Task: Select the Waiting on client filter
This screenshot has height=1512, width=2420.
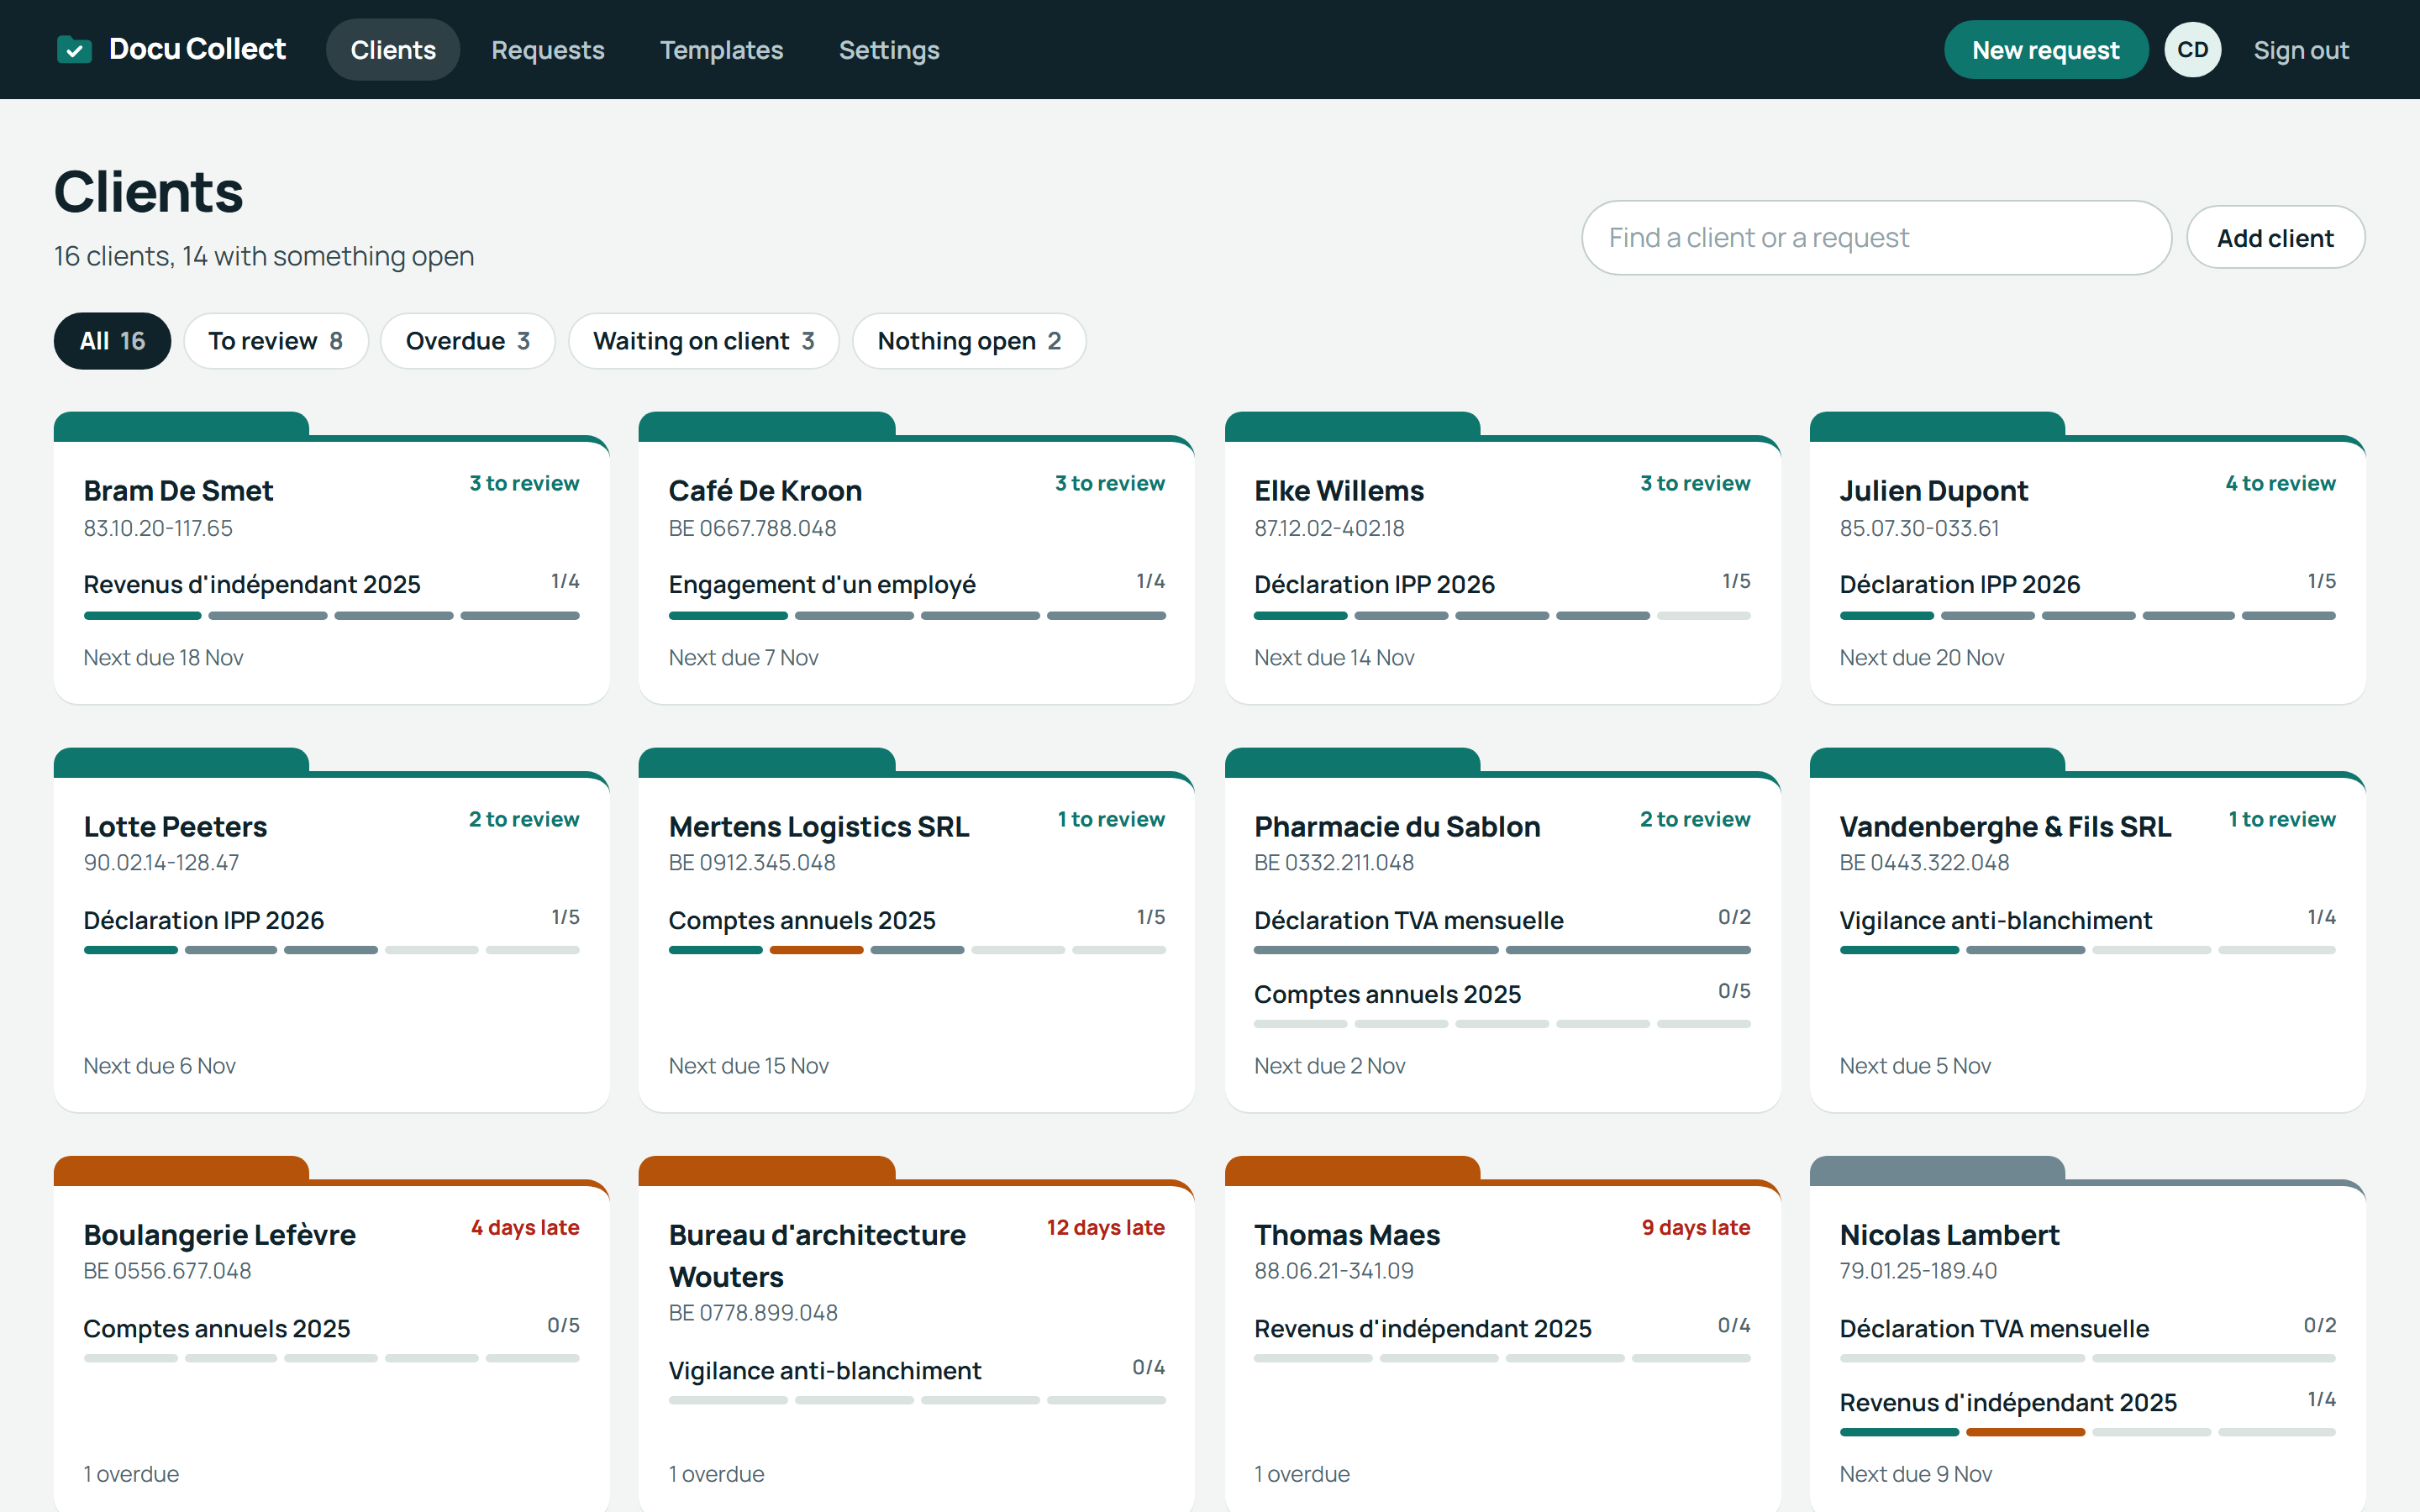Action: [703, 341]
